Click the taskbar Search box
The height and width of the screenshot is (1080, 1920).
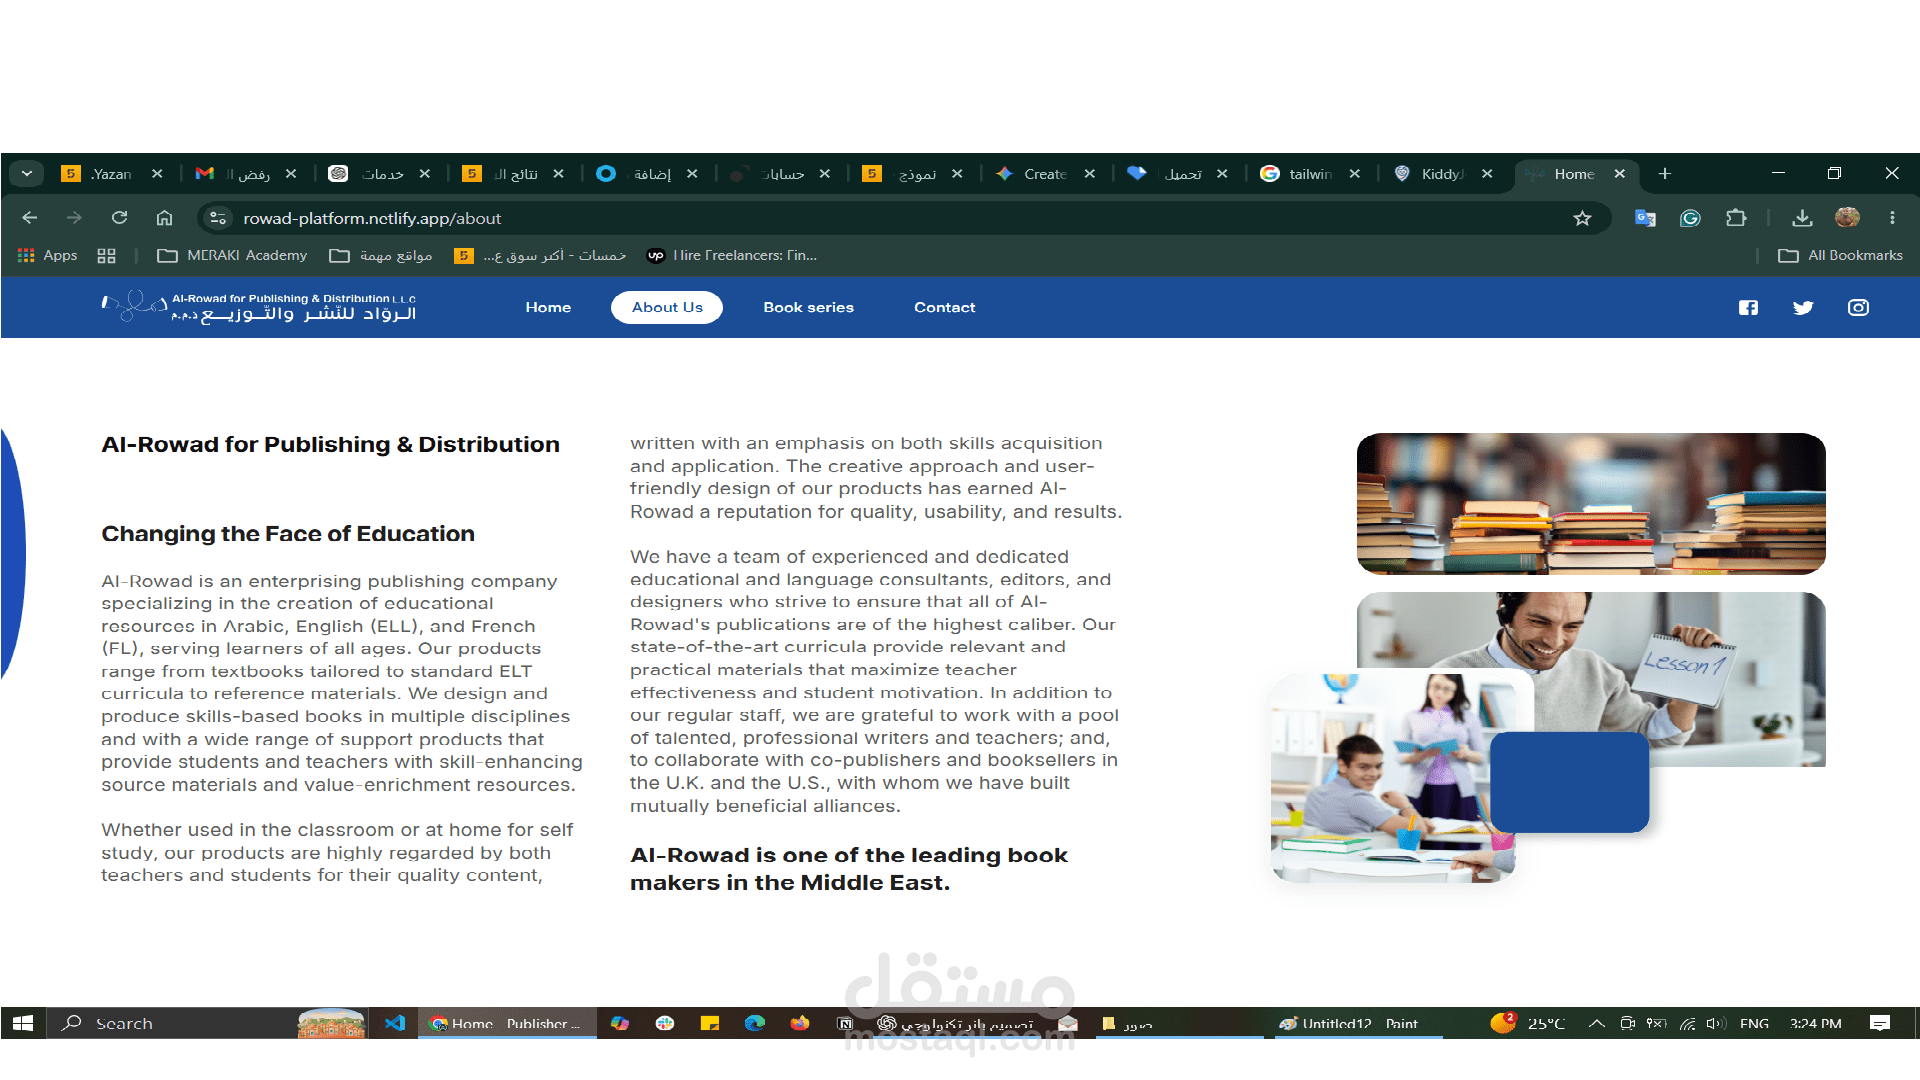click(208, 1023)
